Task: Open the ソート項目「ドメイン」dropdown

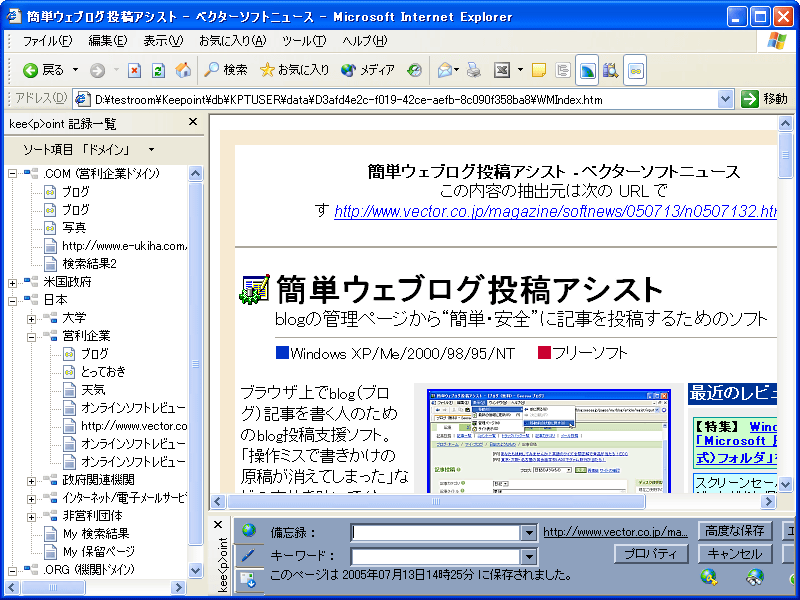Action: click(x=151, y=150)
